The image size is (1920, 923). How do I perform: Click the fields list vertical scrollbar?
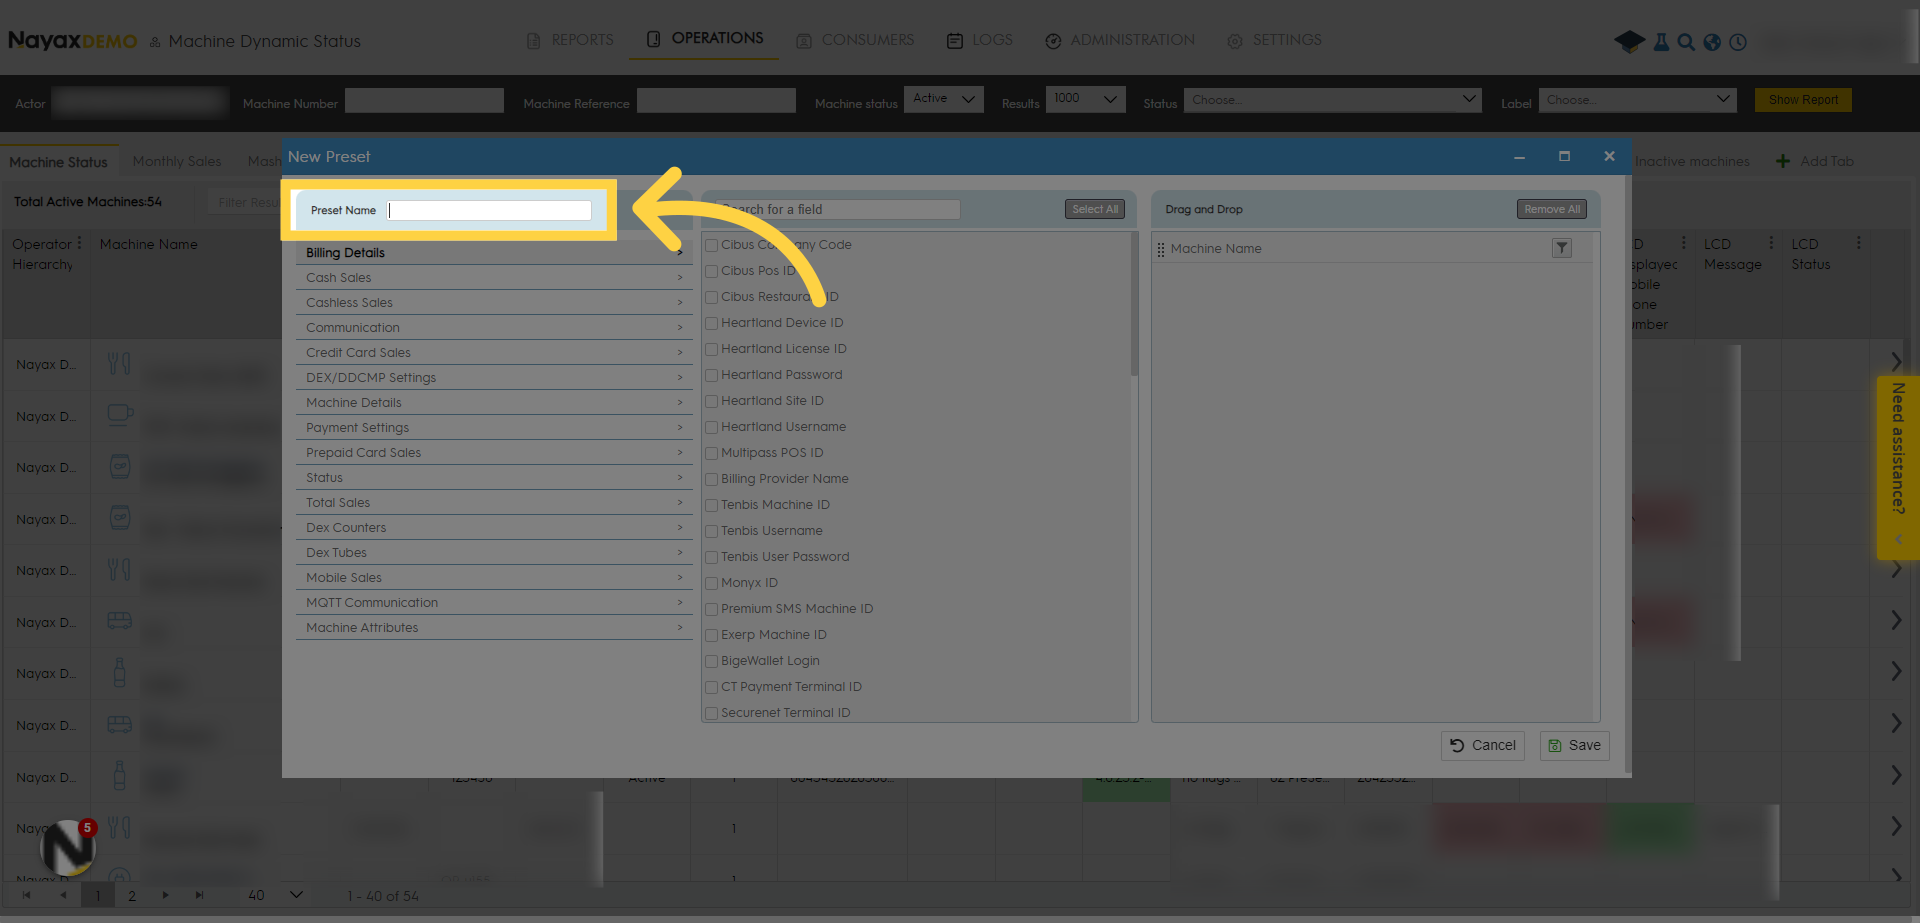point(1134,305)
